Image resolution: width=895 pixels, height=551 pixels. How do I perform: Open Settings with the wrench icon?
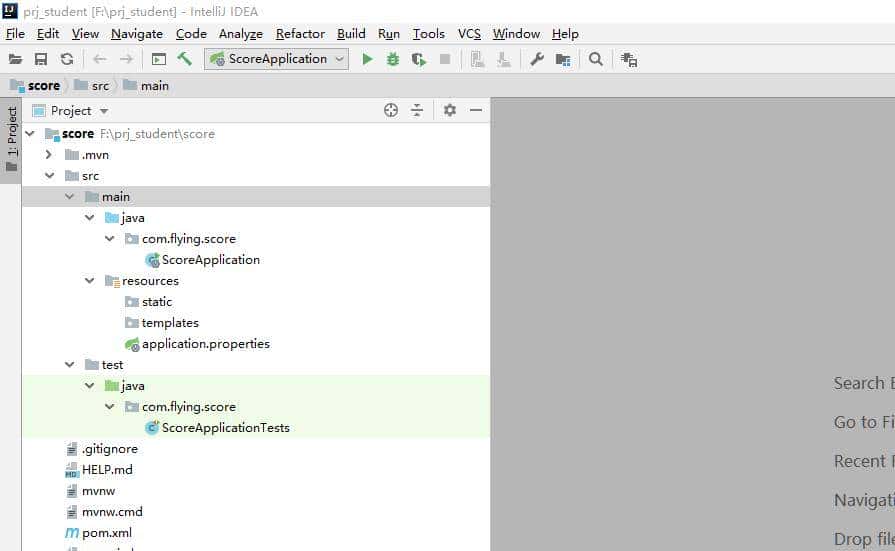click(x=537, y=59)
